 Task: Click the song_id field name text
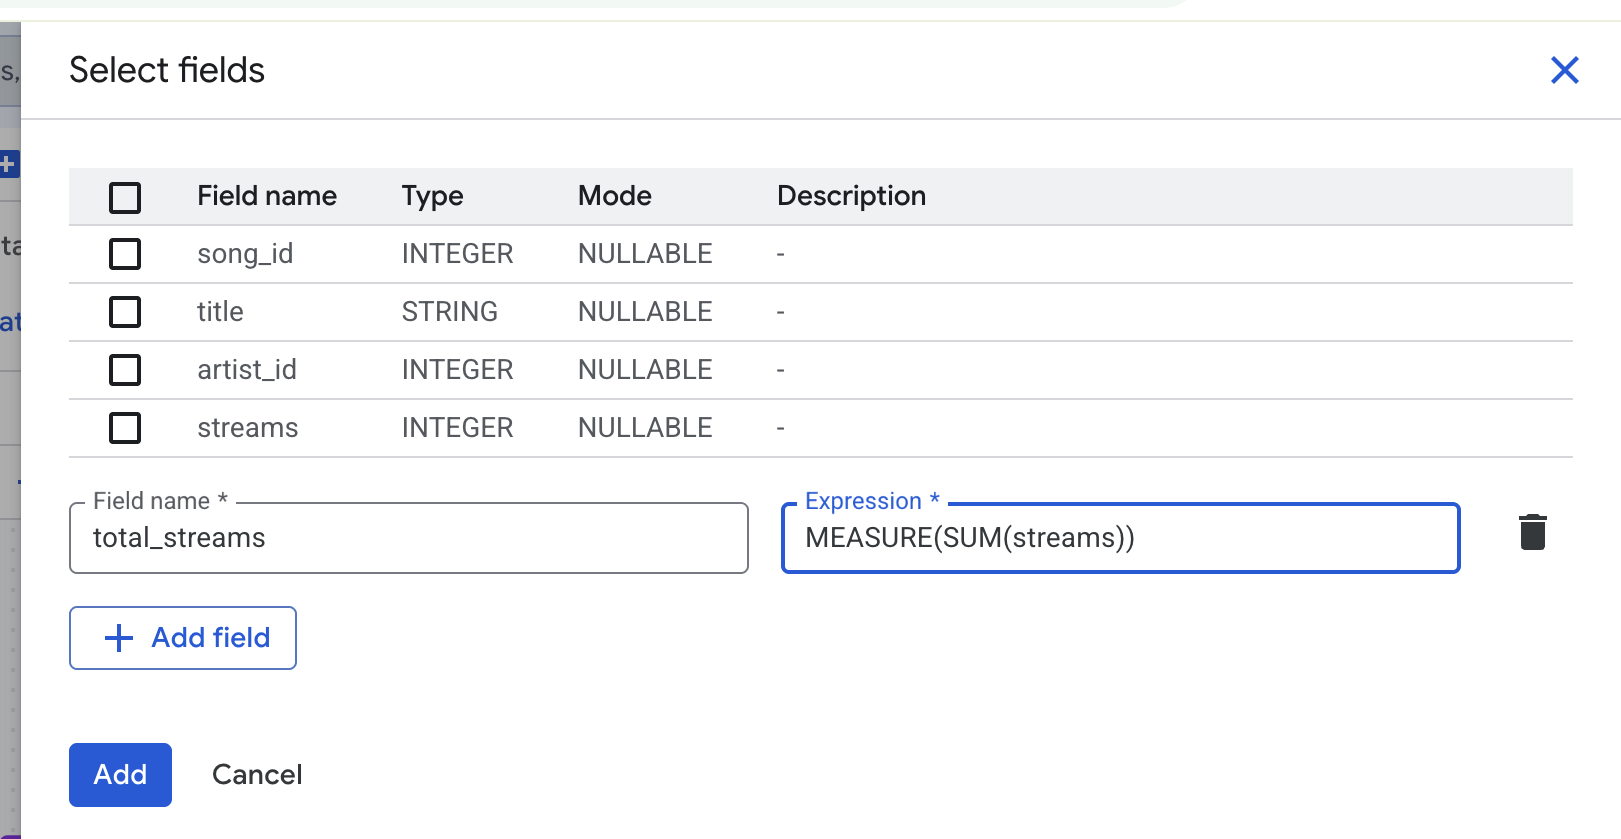click(x=245, y=254)
